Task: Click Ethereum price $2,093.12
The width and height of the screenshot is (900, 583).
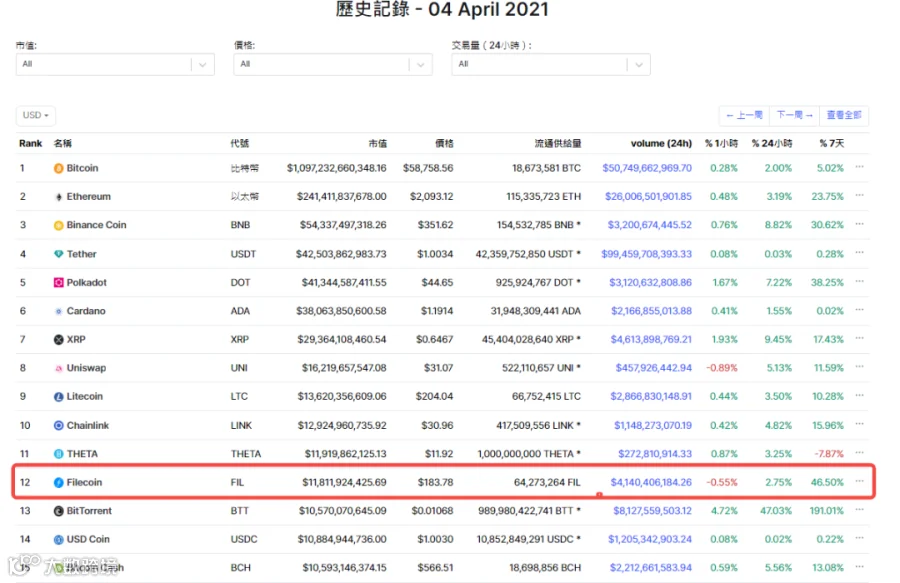Action: (431, 197)
